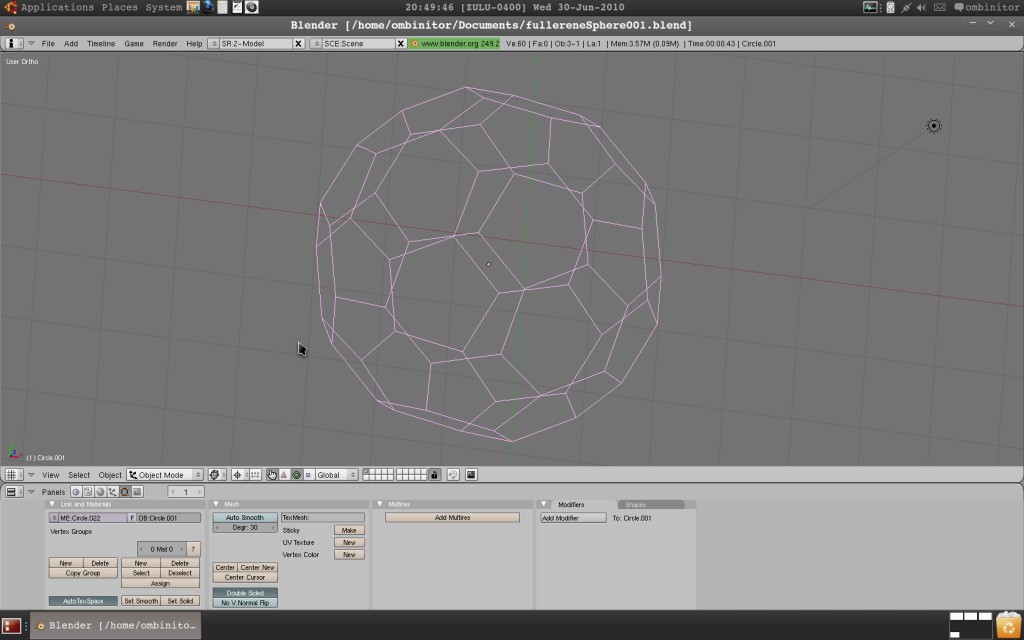
Task: Enable Auto Smooth shading
Action: tap(245, 517)
